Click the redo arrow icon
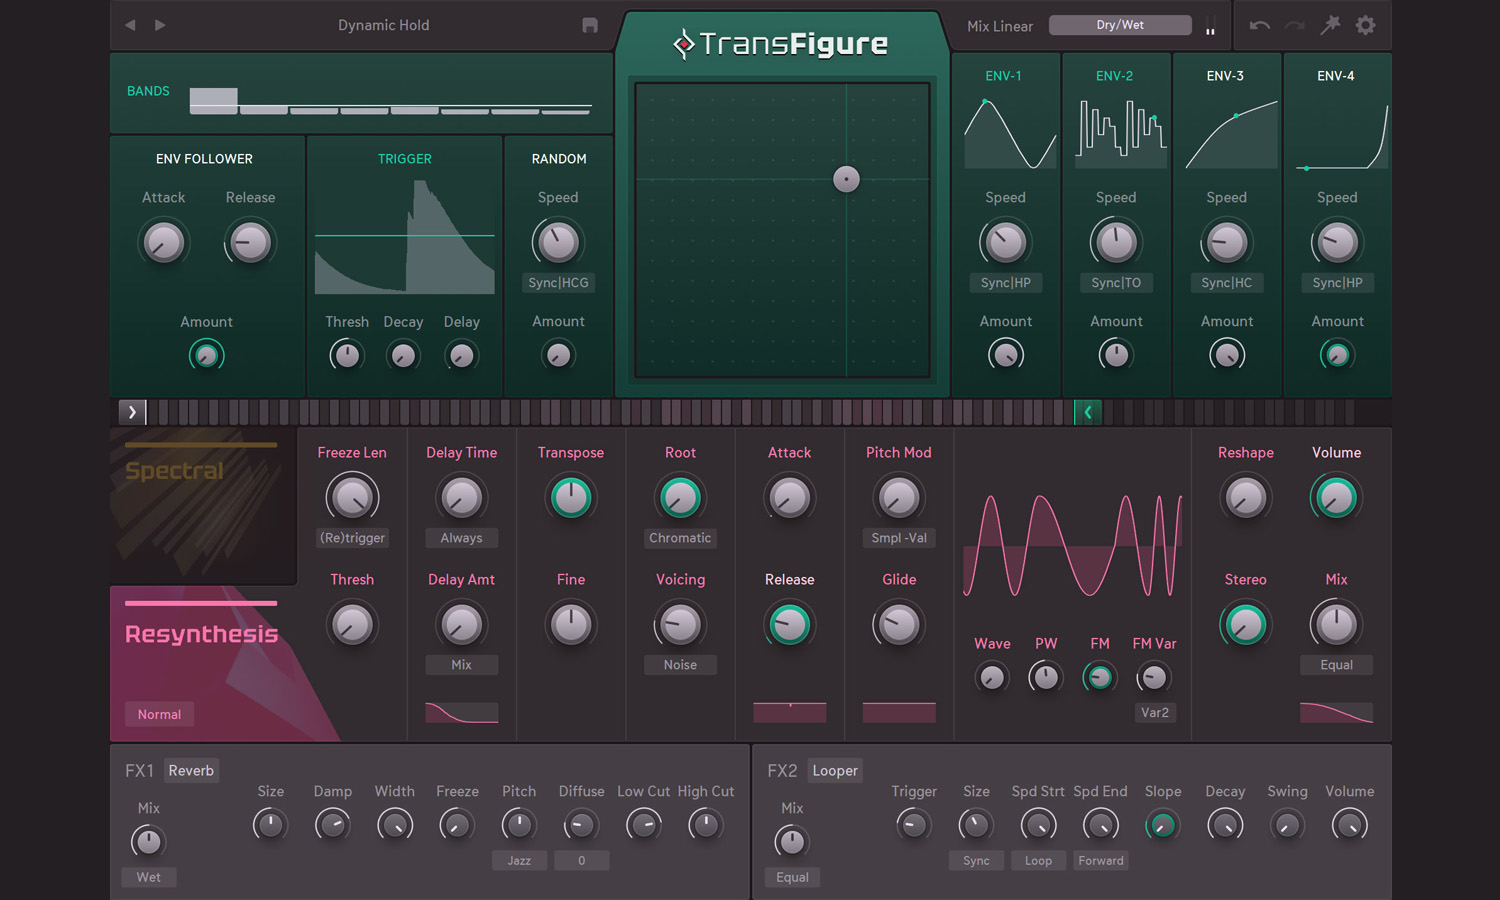The height and width of the screenshot is (900, 1500). point(1295,25)
